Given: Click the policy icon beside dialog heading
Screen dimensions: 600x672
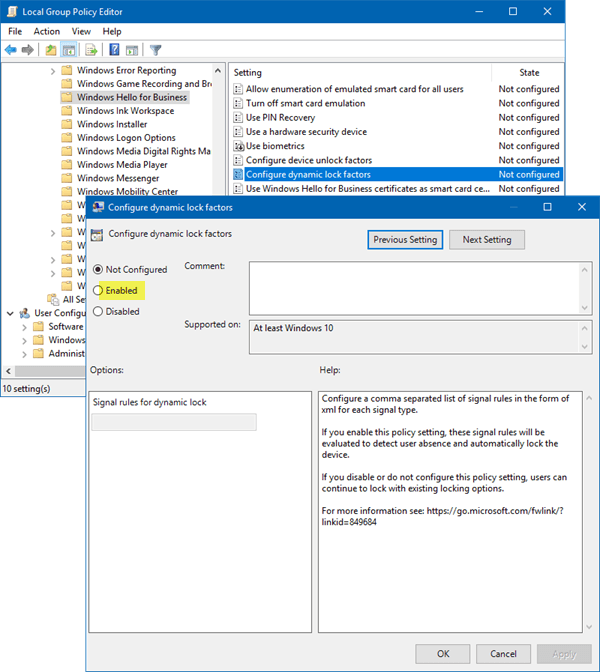Looking at the screenshot, I should coord(97,234).
